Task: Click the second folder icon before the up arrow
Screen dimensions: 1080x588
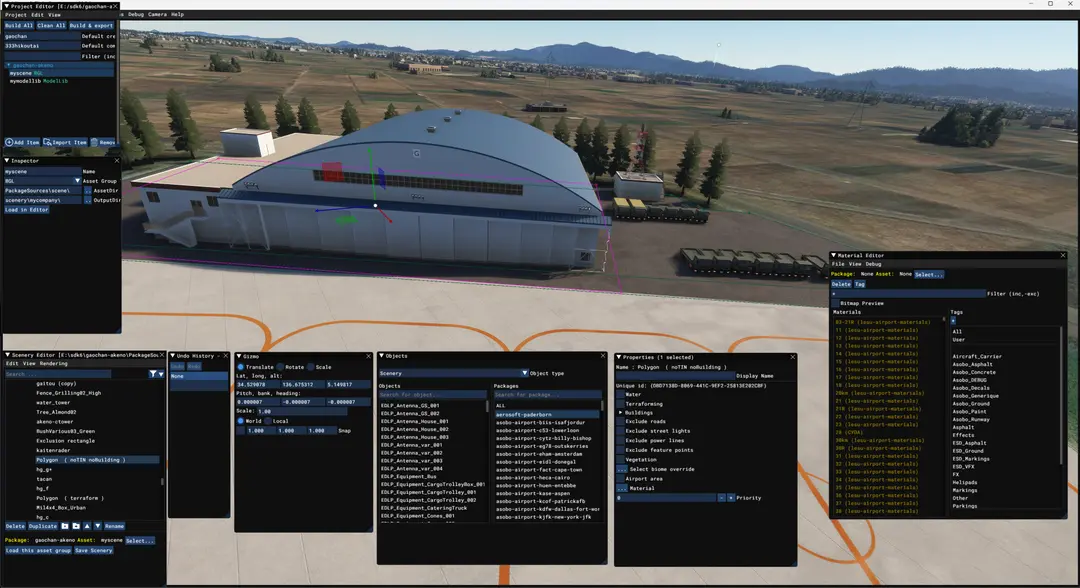Action: point(76,526)
